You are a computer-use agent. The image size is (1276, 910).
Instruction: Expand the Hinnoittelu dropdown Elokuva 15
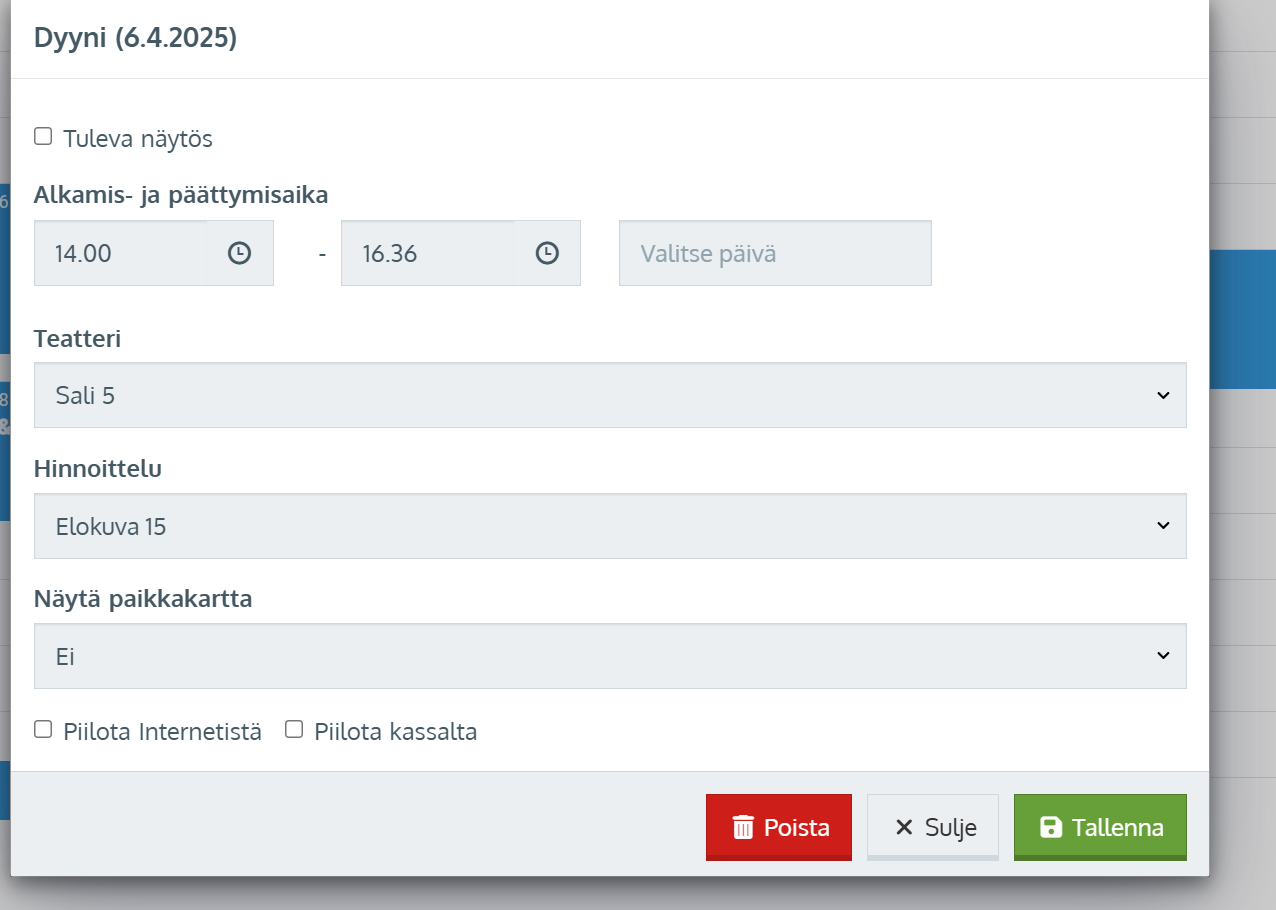(600, 526)
